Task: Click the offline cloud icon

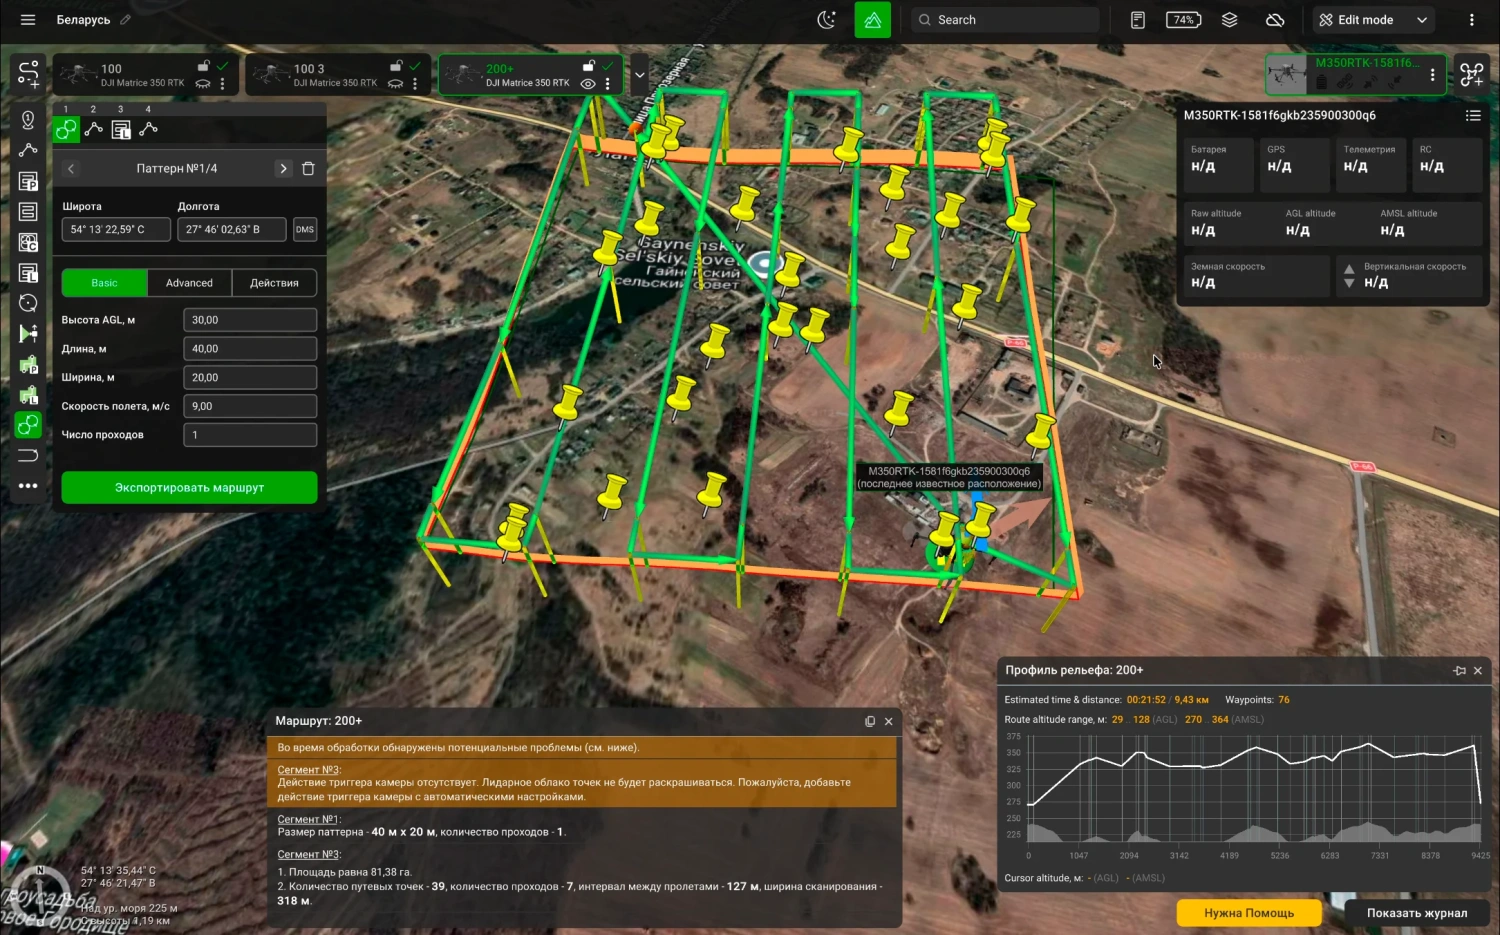Action: (x=1274, y=20)
